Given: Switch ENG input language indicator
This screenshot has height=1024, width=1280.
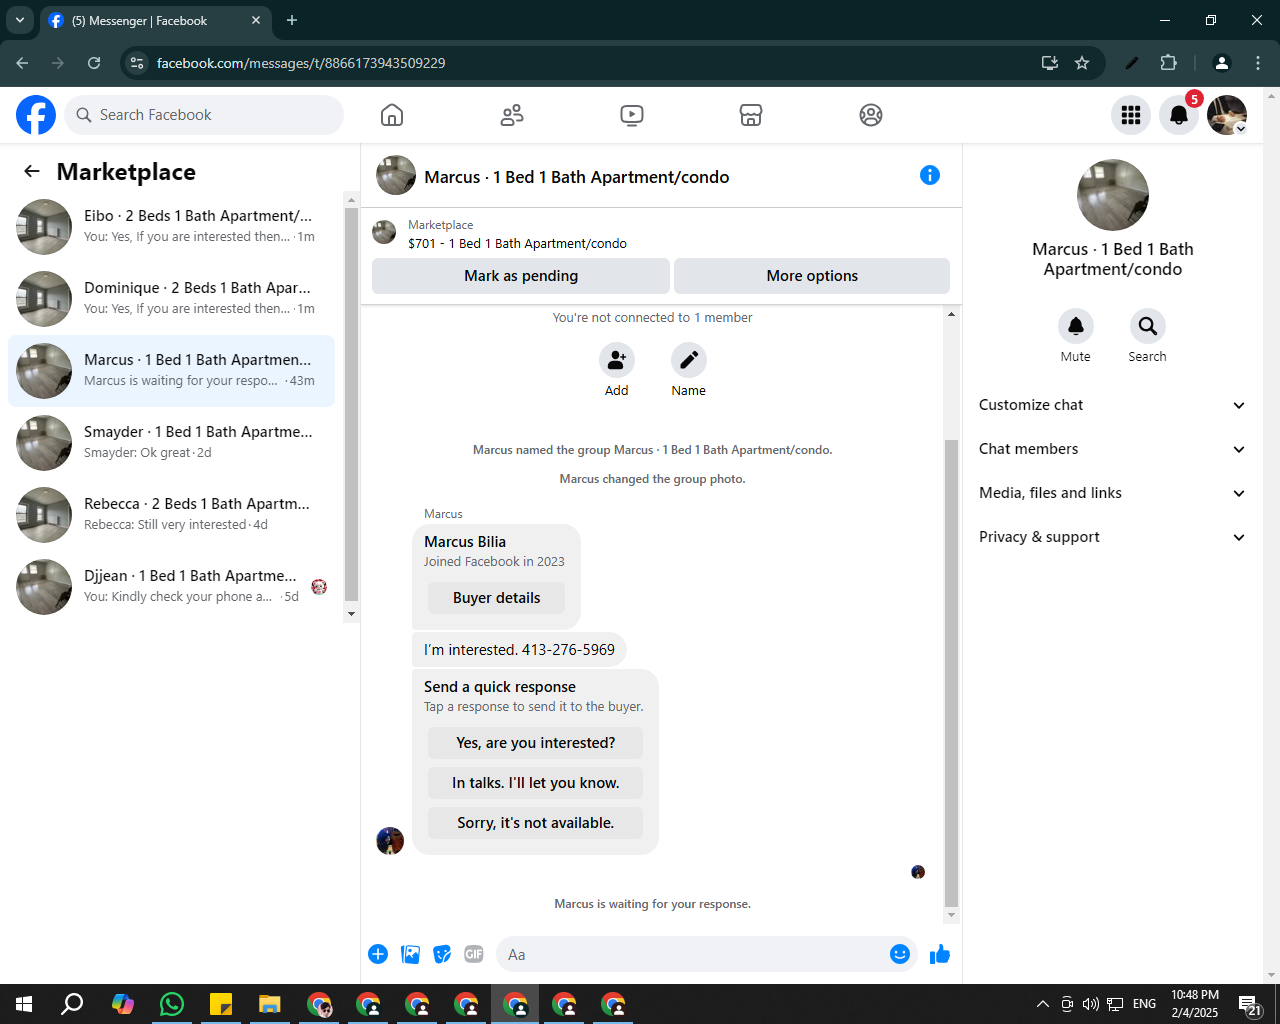Looking at the screenshot, I should pyautogui.click(x=1145, y=1004).
